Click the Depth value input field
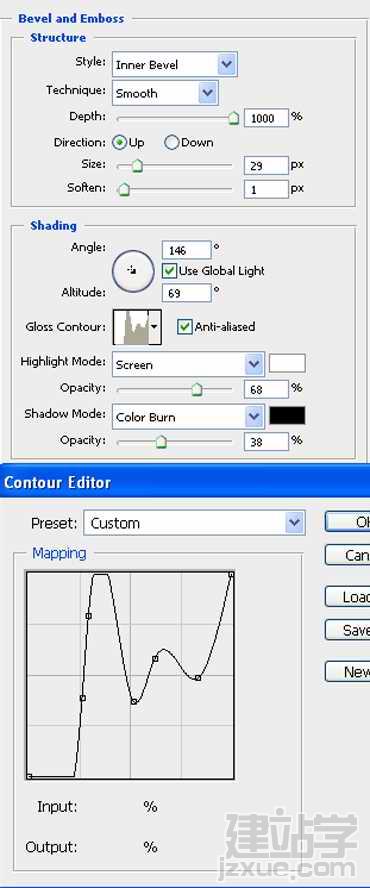370x888 pixels. point(266,118)
